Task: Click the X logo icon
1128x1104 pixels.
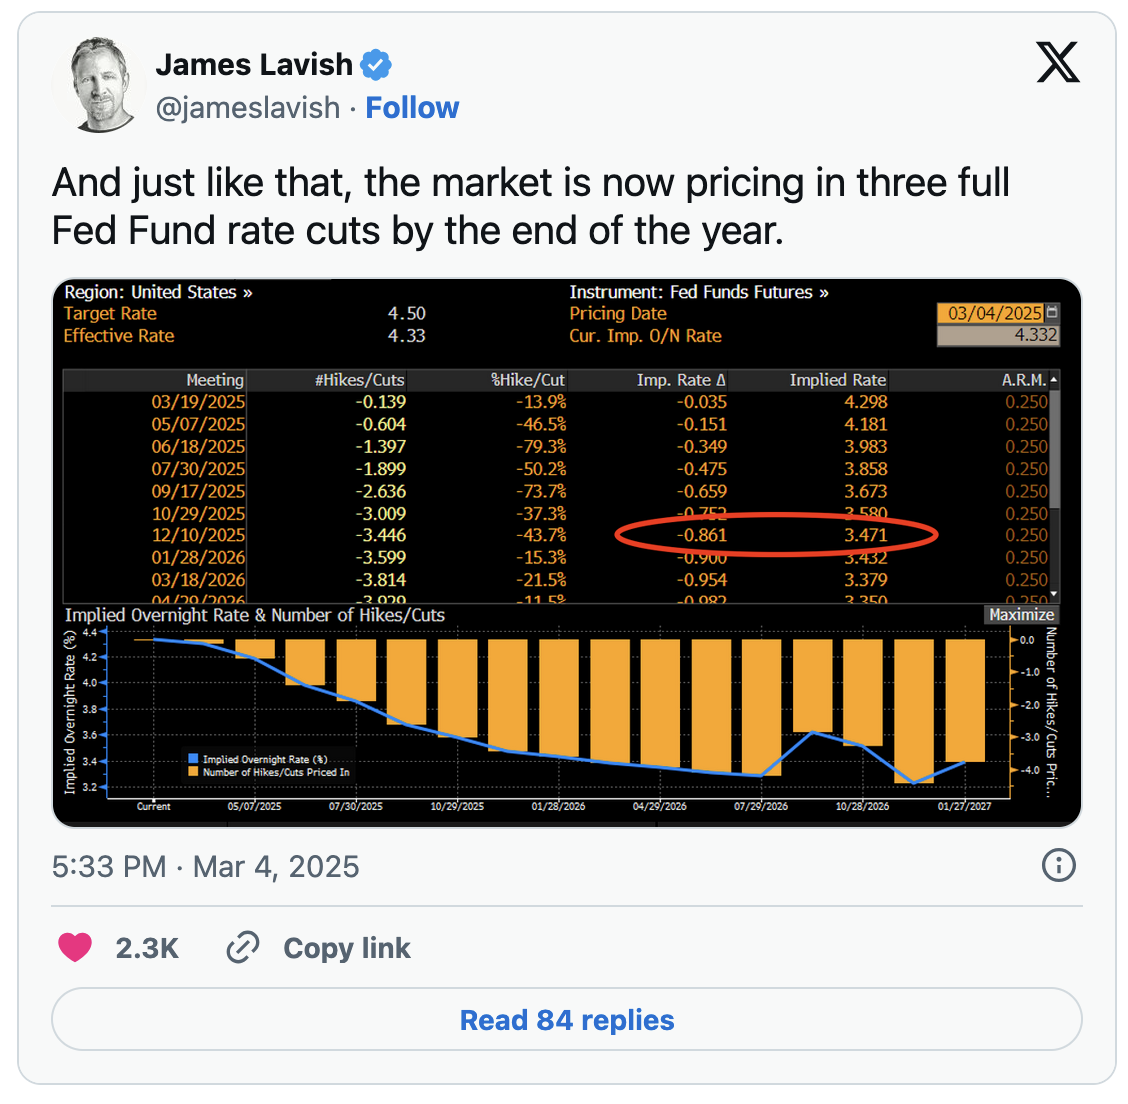Action: 1057,63
